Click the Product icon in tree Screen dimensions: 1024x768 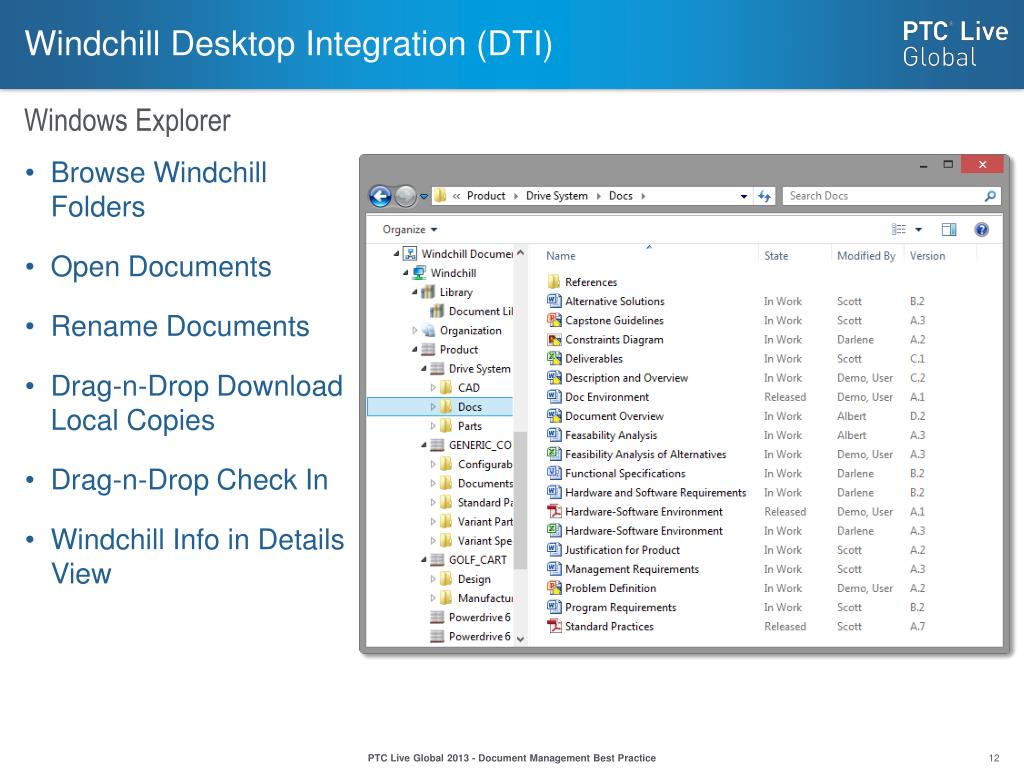pos(428,349)
